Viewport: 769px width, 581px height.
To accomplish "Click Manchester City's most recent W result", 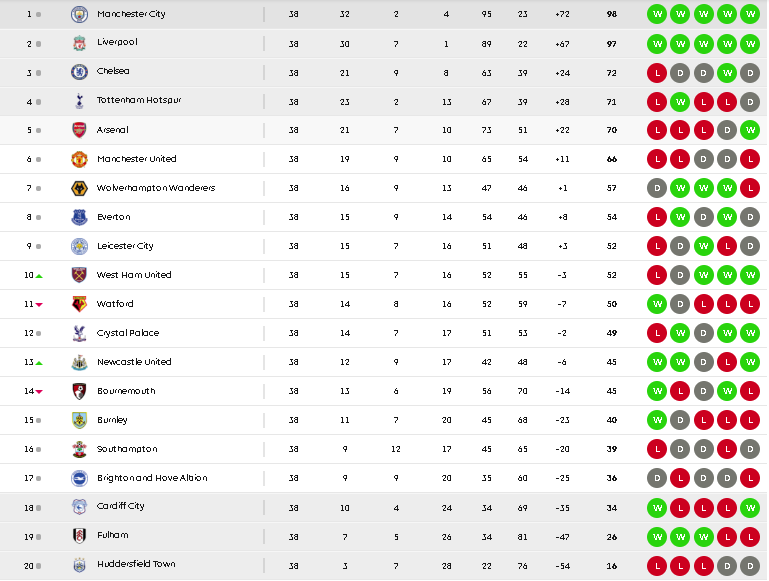I will (x=751, y=14).
